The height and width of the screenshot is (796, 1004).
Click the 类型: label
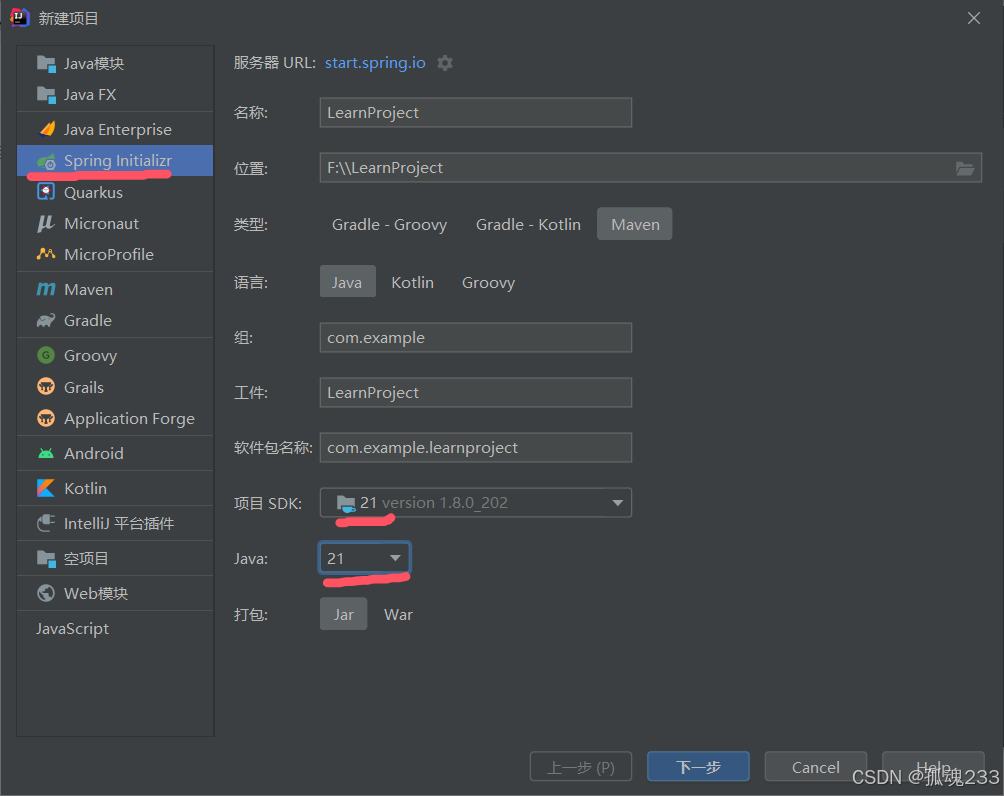[x=251, y=225]
